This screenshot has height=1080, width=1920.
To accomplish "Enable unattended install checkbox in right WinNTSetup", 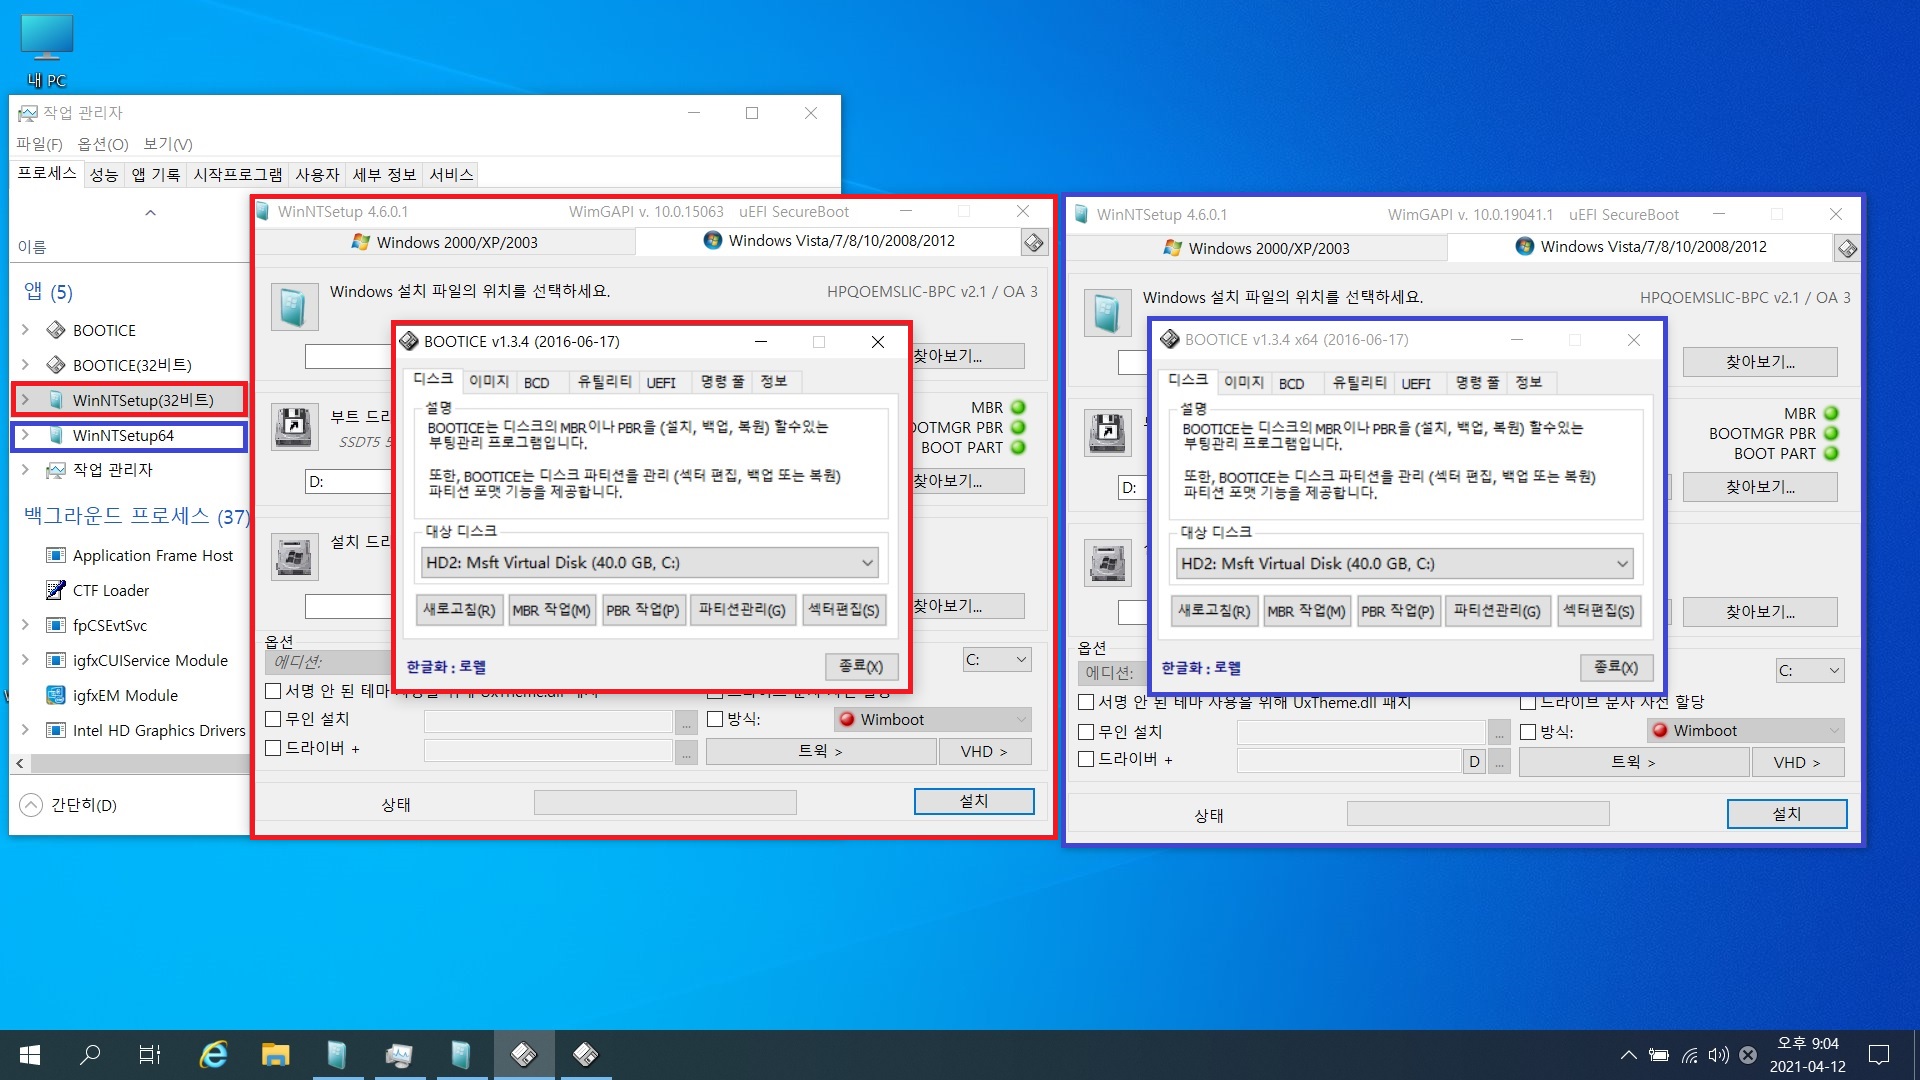I will [x=1086, y=732].
